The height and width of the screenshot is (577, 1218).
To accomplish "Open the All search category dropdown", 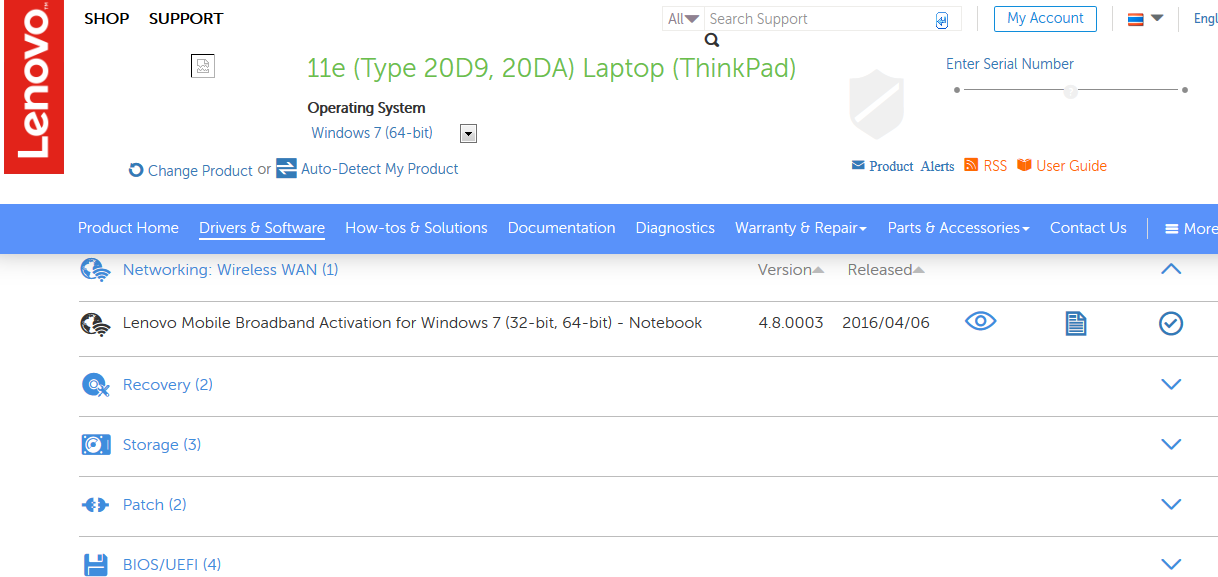I will (x=684, y=19).
